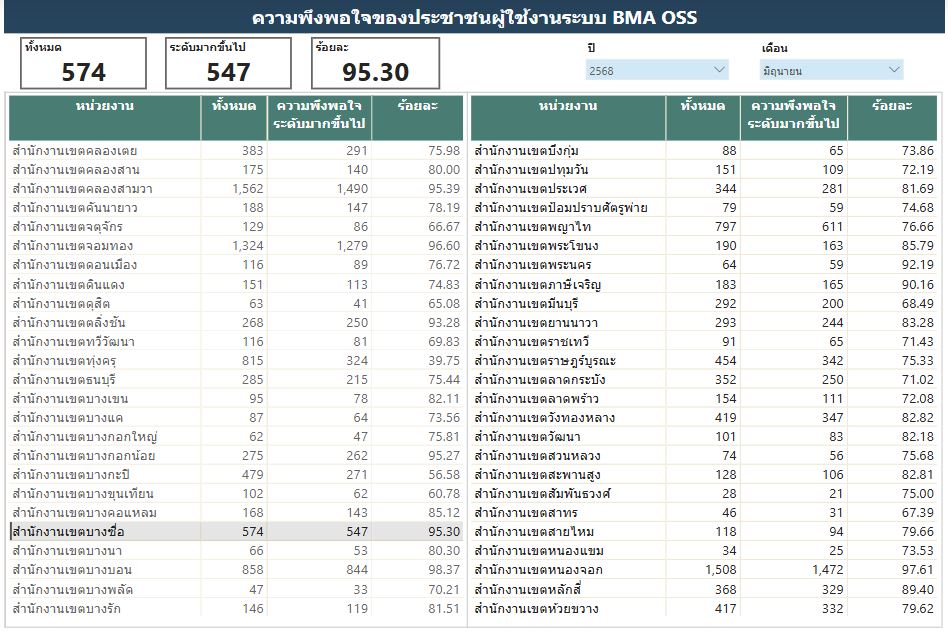Select row สำนักงานเขตบางขุนเทียน
Image resolution: width=948 pixels, height=632 pixels.
236,494
